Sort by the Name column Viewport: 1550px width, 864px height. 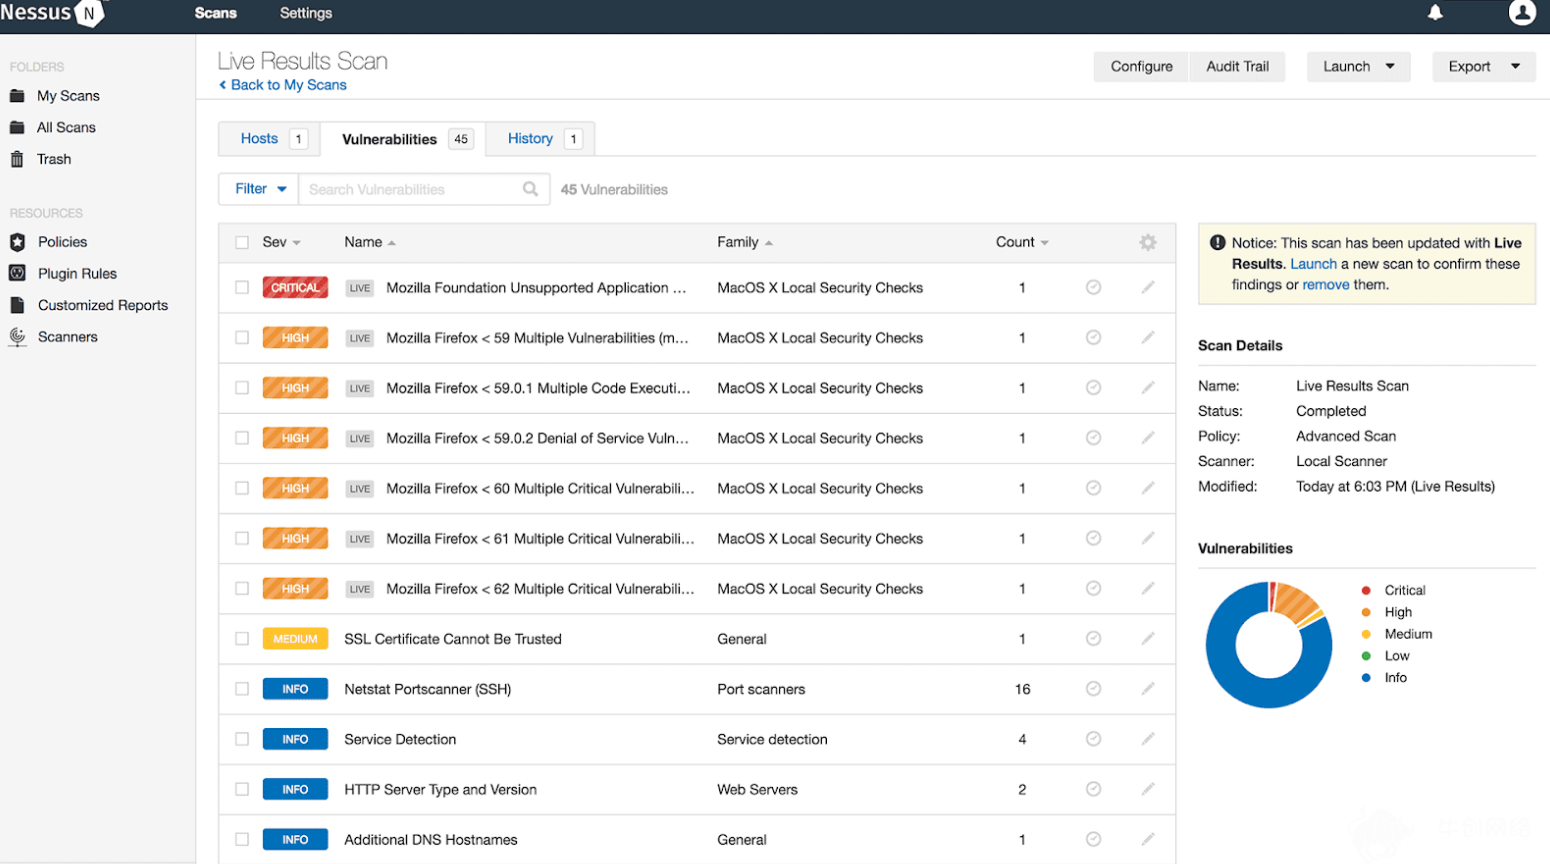(369, 242)
